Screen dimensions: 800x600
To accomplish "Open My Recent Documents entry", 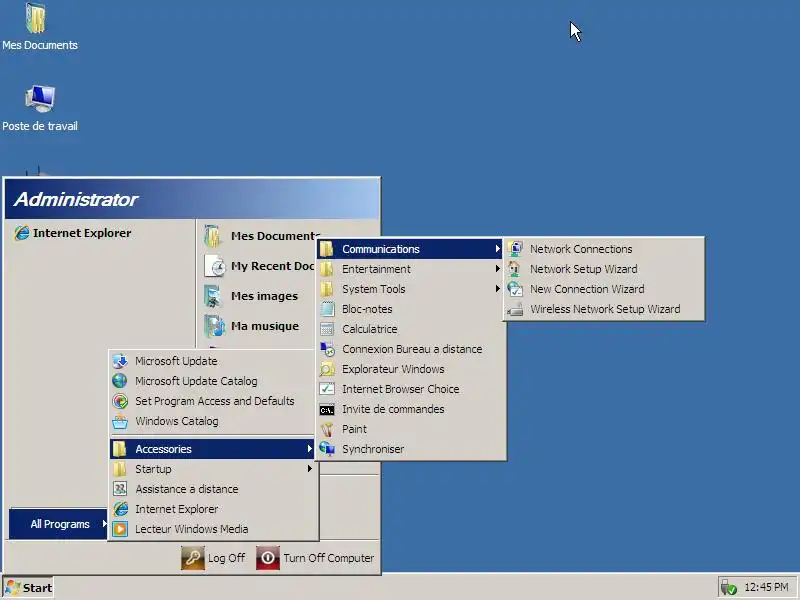I will [x=258, y=266].
